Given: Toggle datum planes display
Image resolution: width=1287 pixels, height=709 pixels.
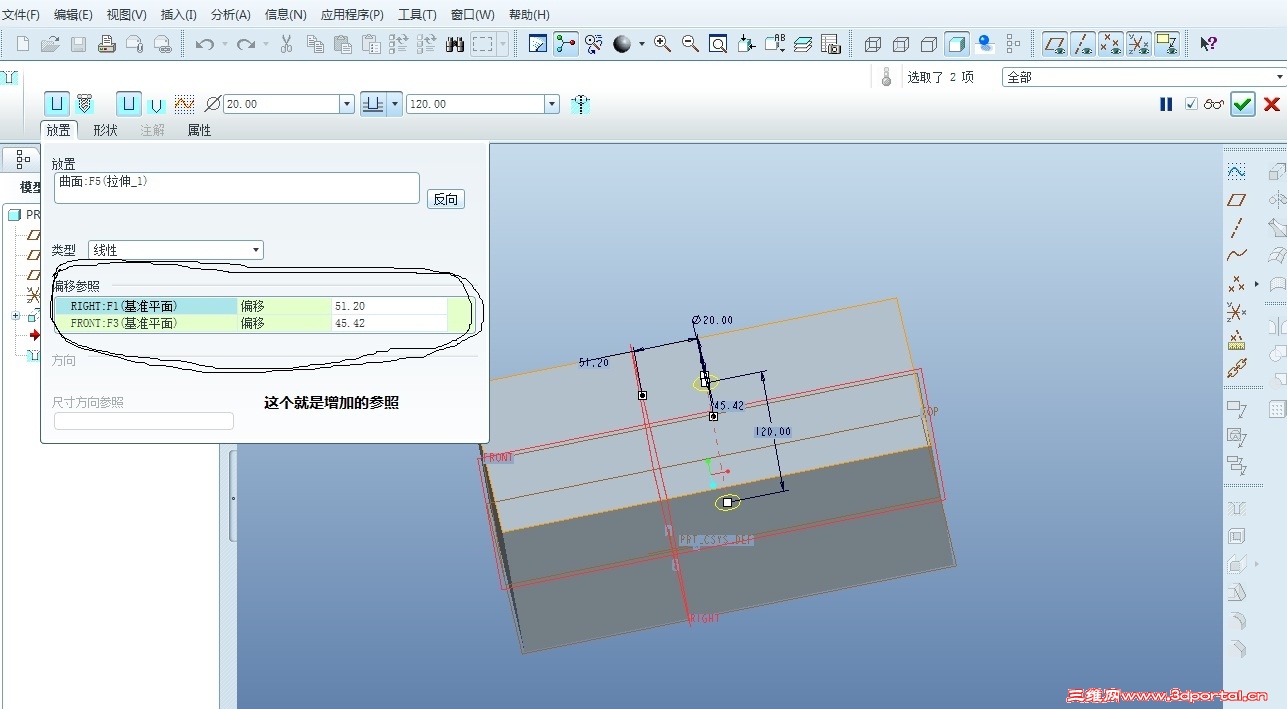Looking at the screenshot, I should point(1054,44).
